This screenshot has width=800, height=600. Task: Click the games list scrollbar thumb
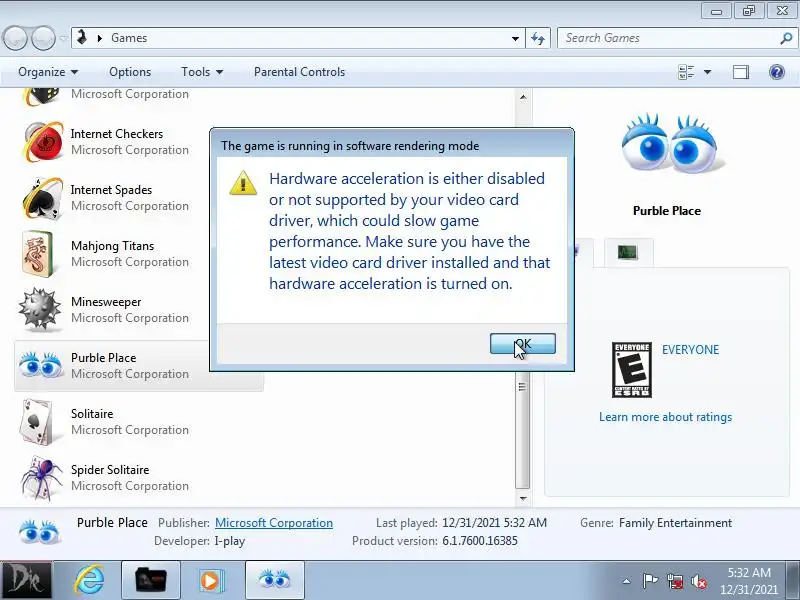tap(522, 430)
